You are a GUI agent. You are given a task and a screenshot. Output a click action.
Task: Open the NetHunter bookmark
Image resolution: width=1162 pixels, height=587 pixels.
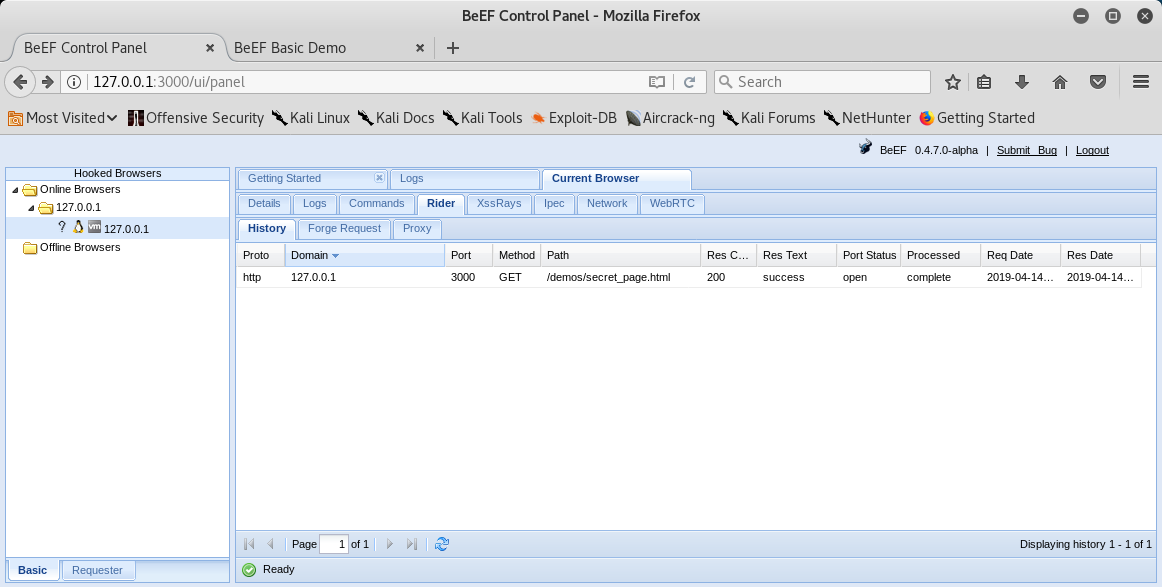pos(867,118)
